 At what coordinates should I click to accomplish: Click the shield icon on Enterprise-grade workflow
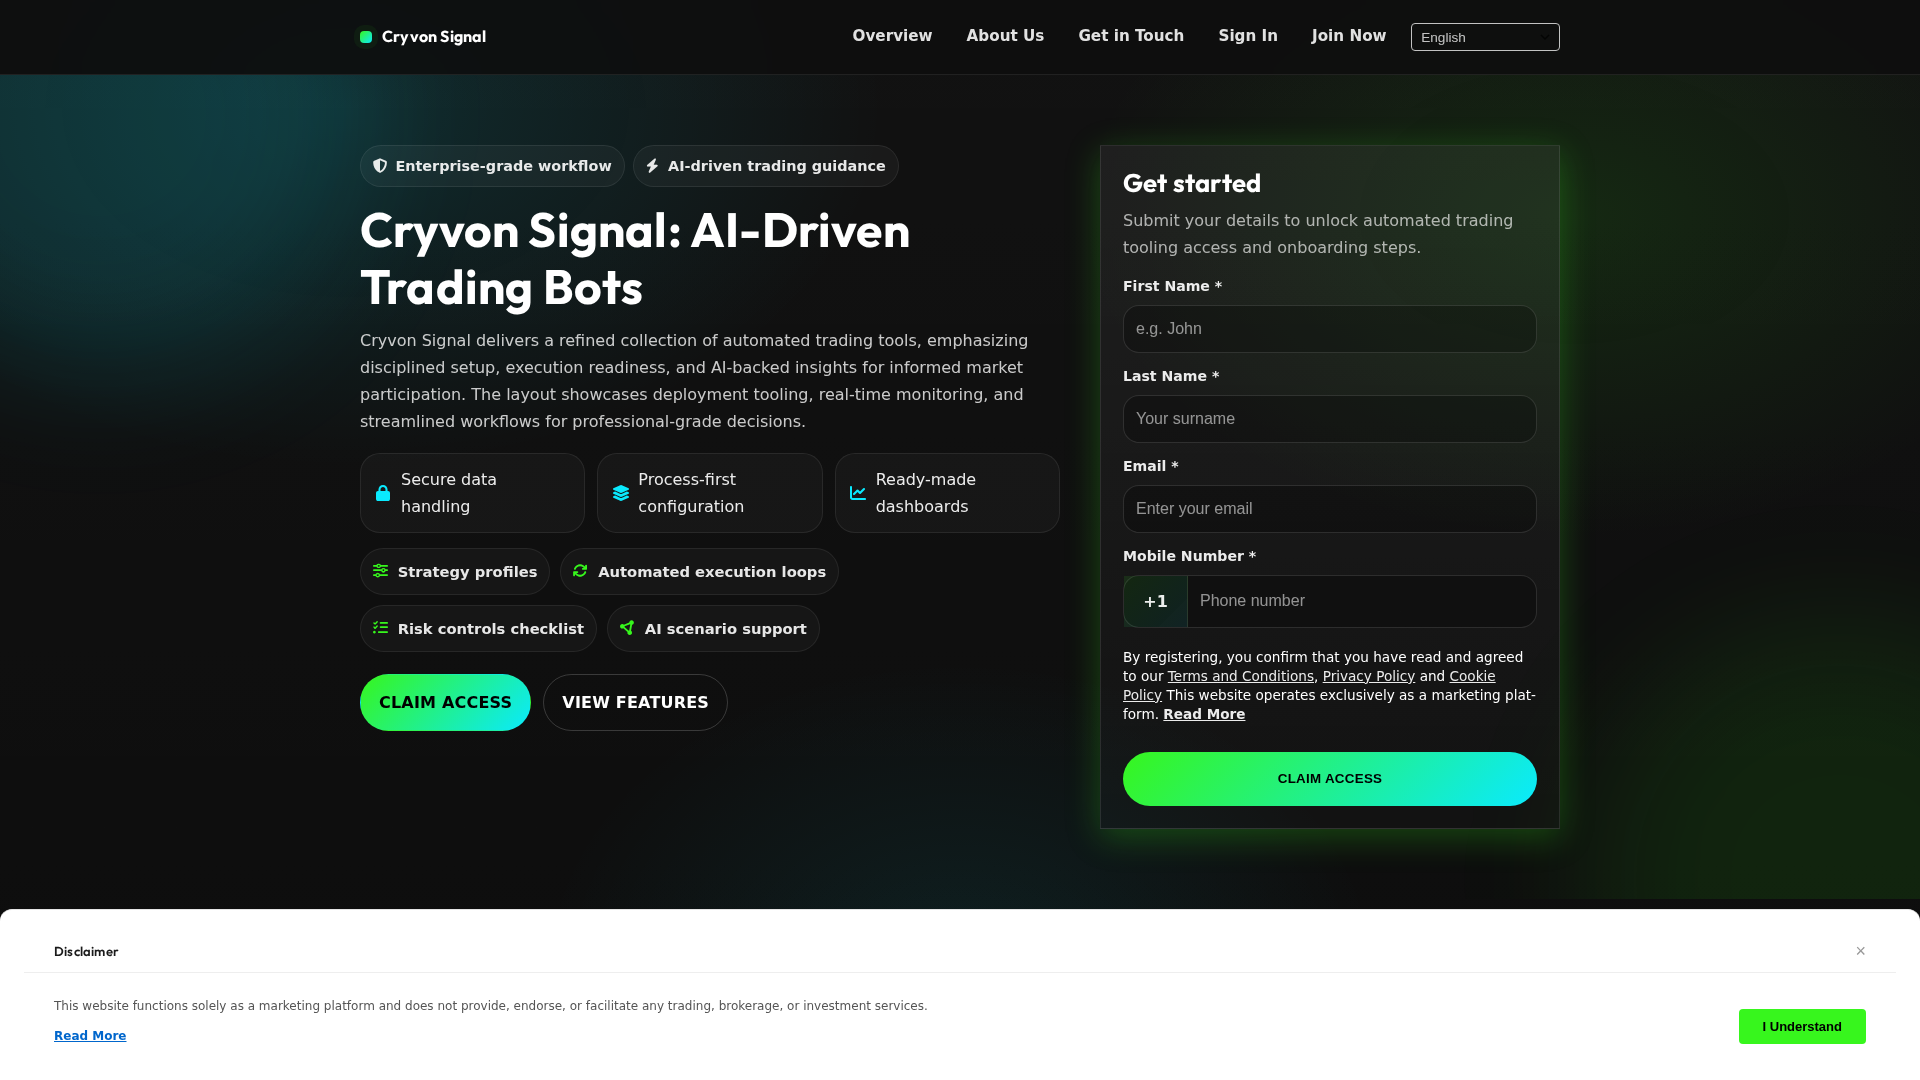(x=380, y=166)
